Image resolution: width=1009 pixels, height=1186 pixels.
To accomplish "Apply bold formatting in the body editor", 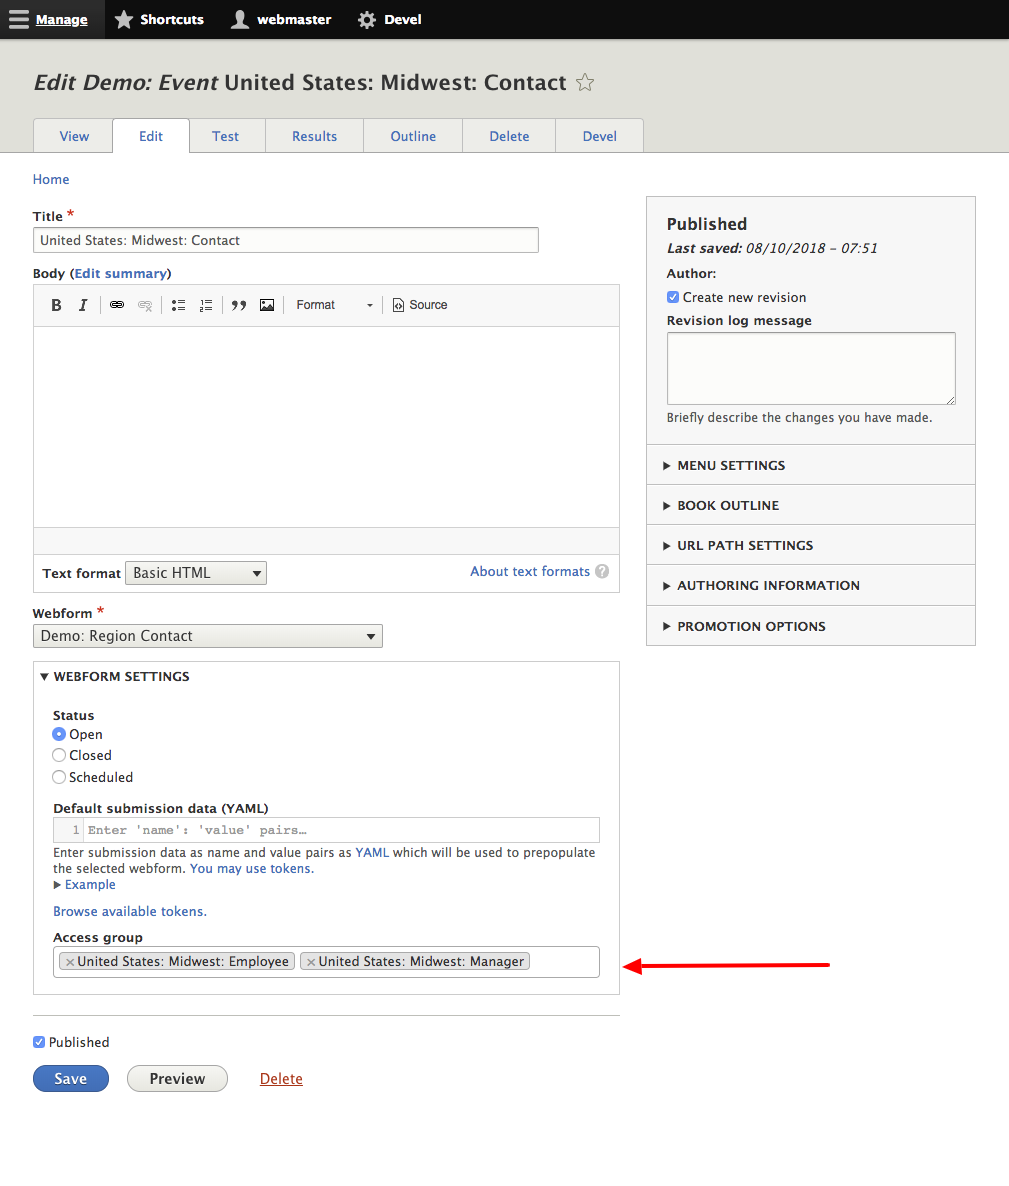I will [x=56, y=305].
